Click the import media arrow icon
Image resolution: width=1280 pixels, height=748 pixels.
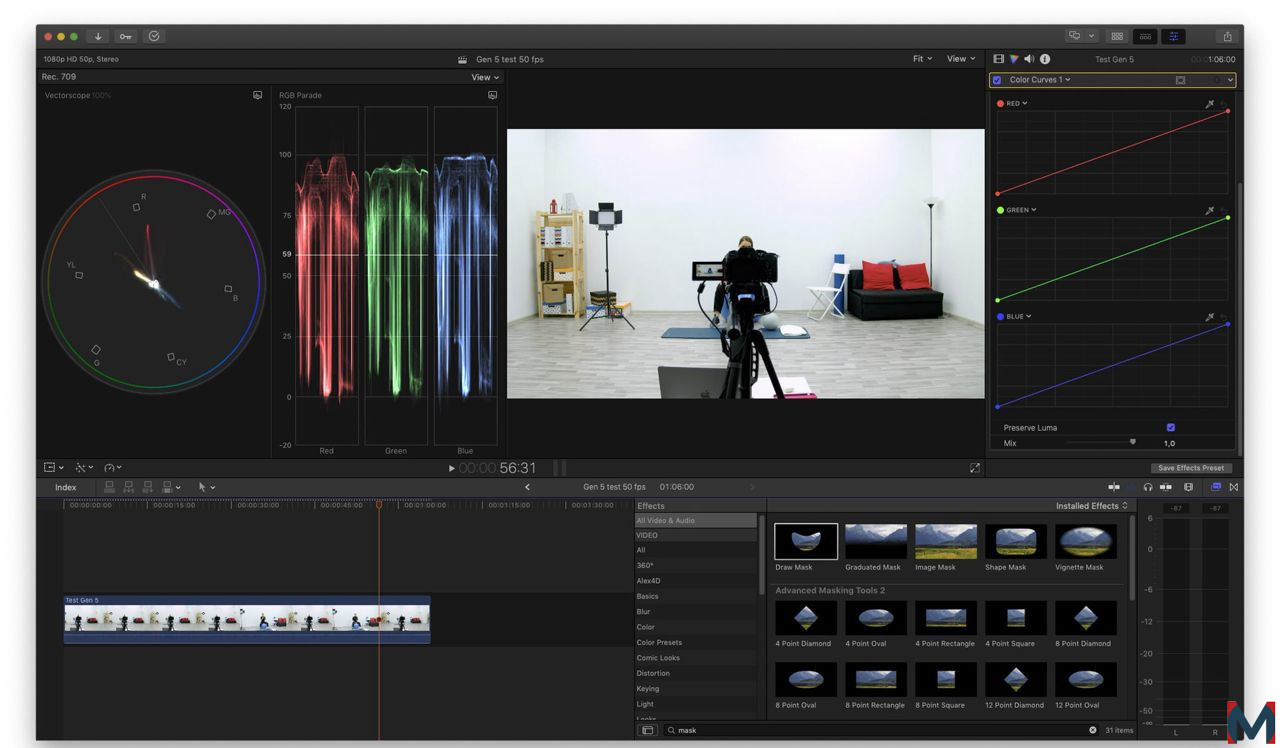pyautogui.click(x=98, y=36)
